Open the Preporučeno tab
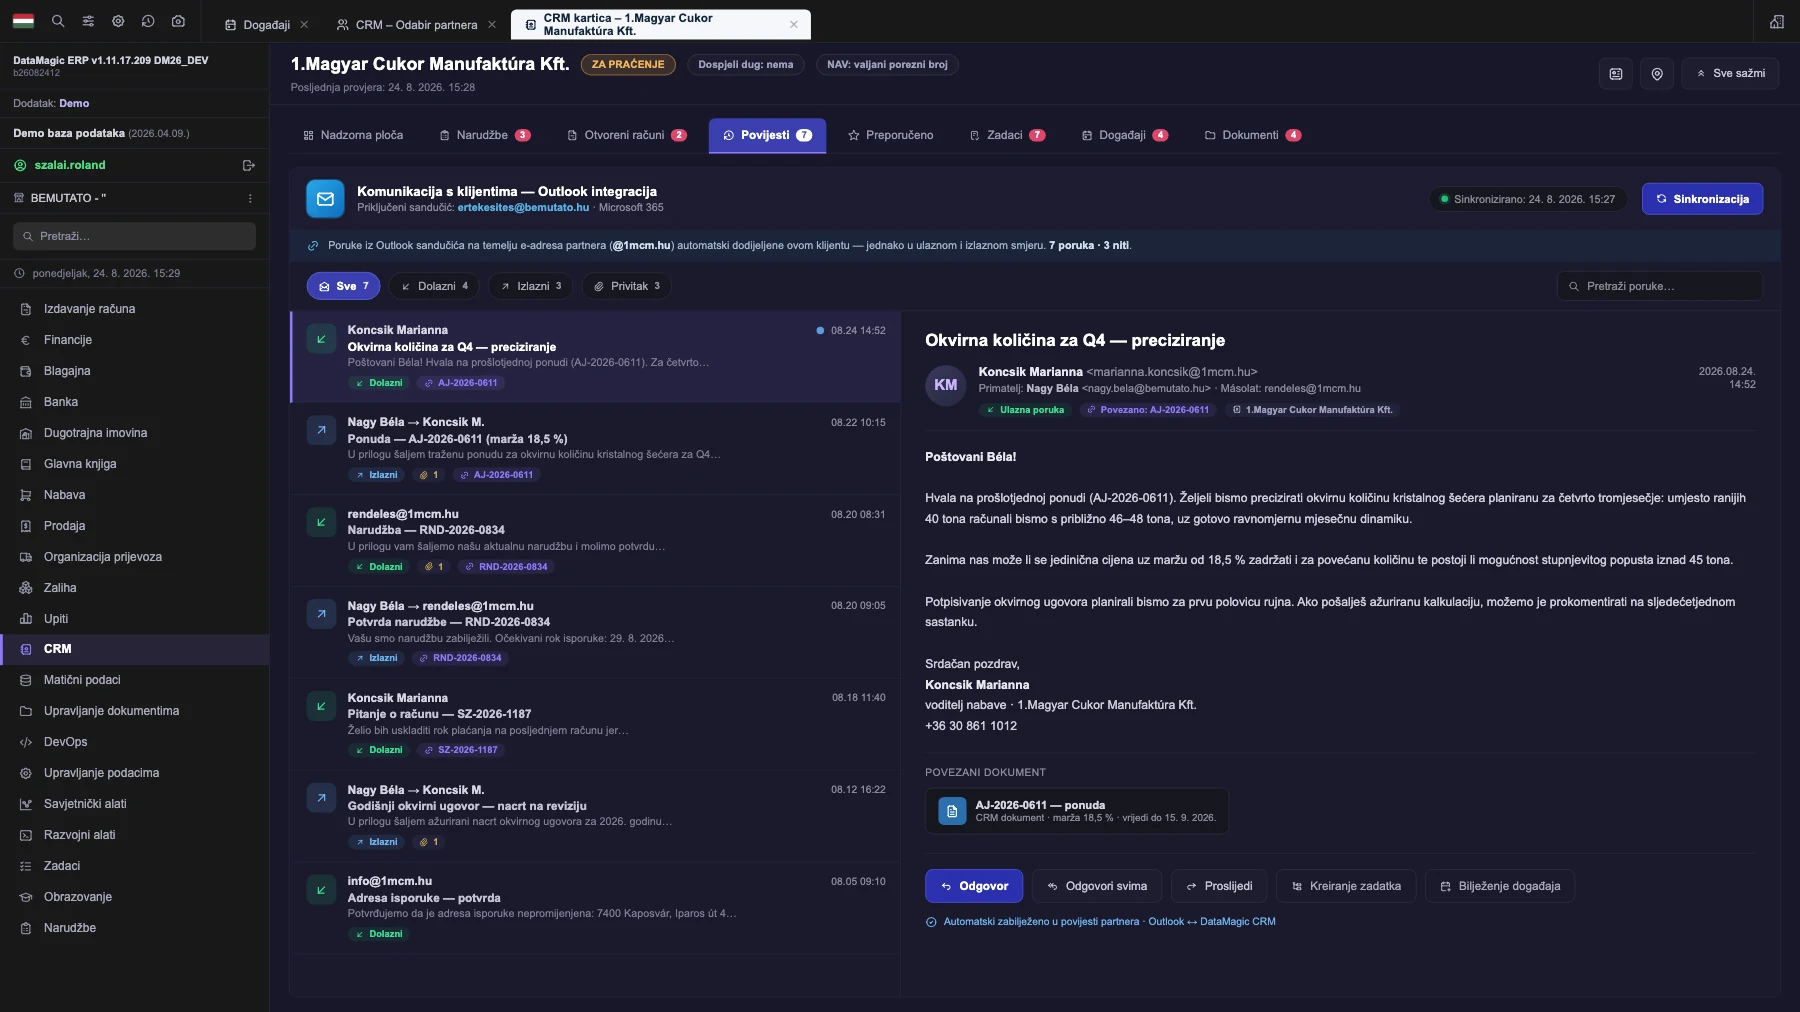Image resolution: width=1800 pixels, height=1012 pixels. pos(890,136)
